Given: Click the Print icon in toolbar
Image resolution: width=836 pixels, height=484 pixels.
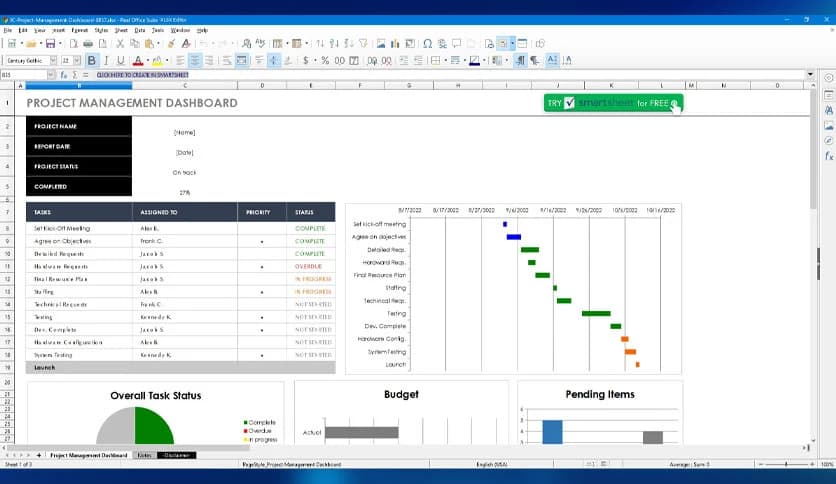Looking at the screenshot, I should click(88, 44).
